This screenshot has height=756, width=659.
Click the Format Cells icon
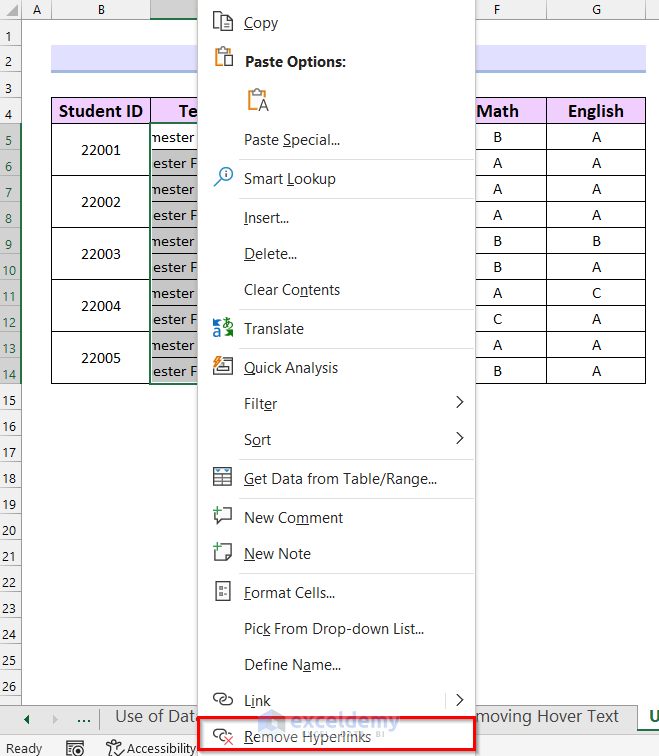pos(223,592)
